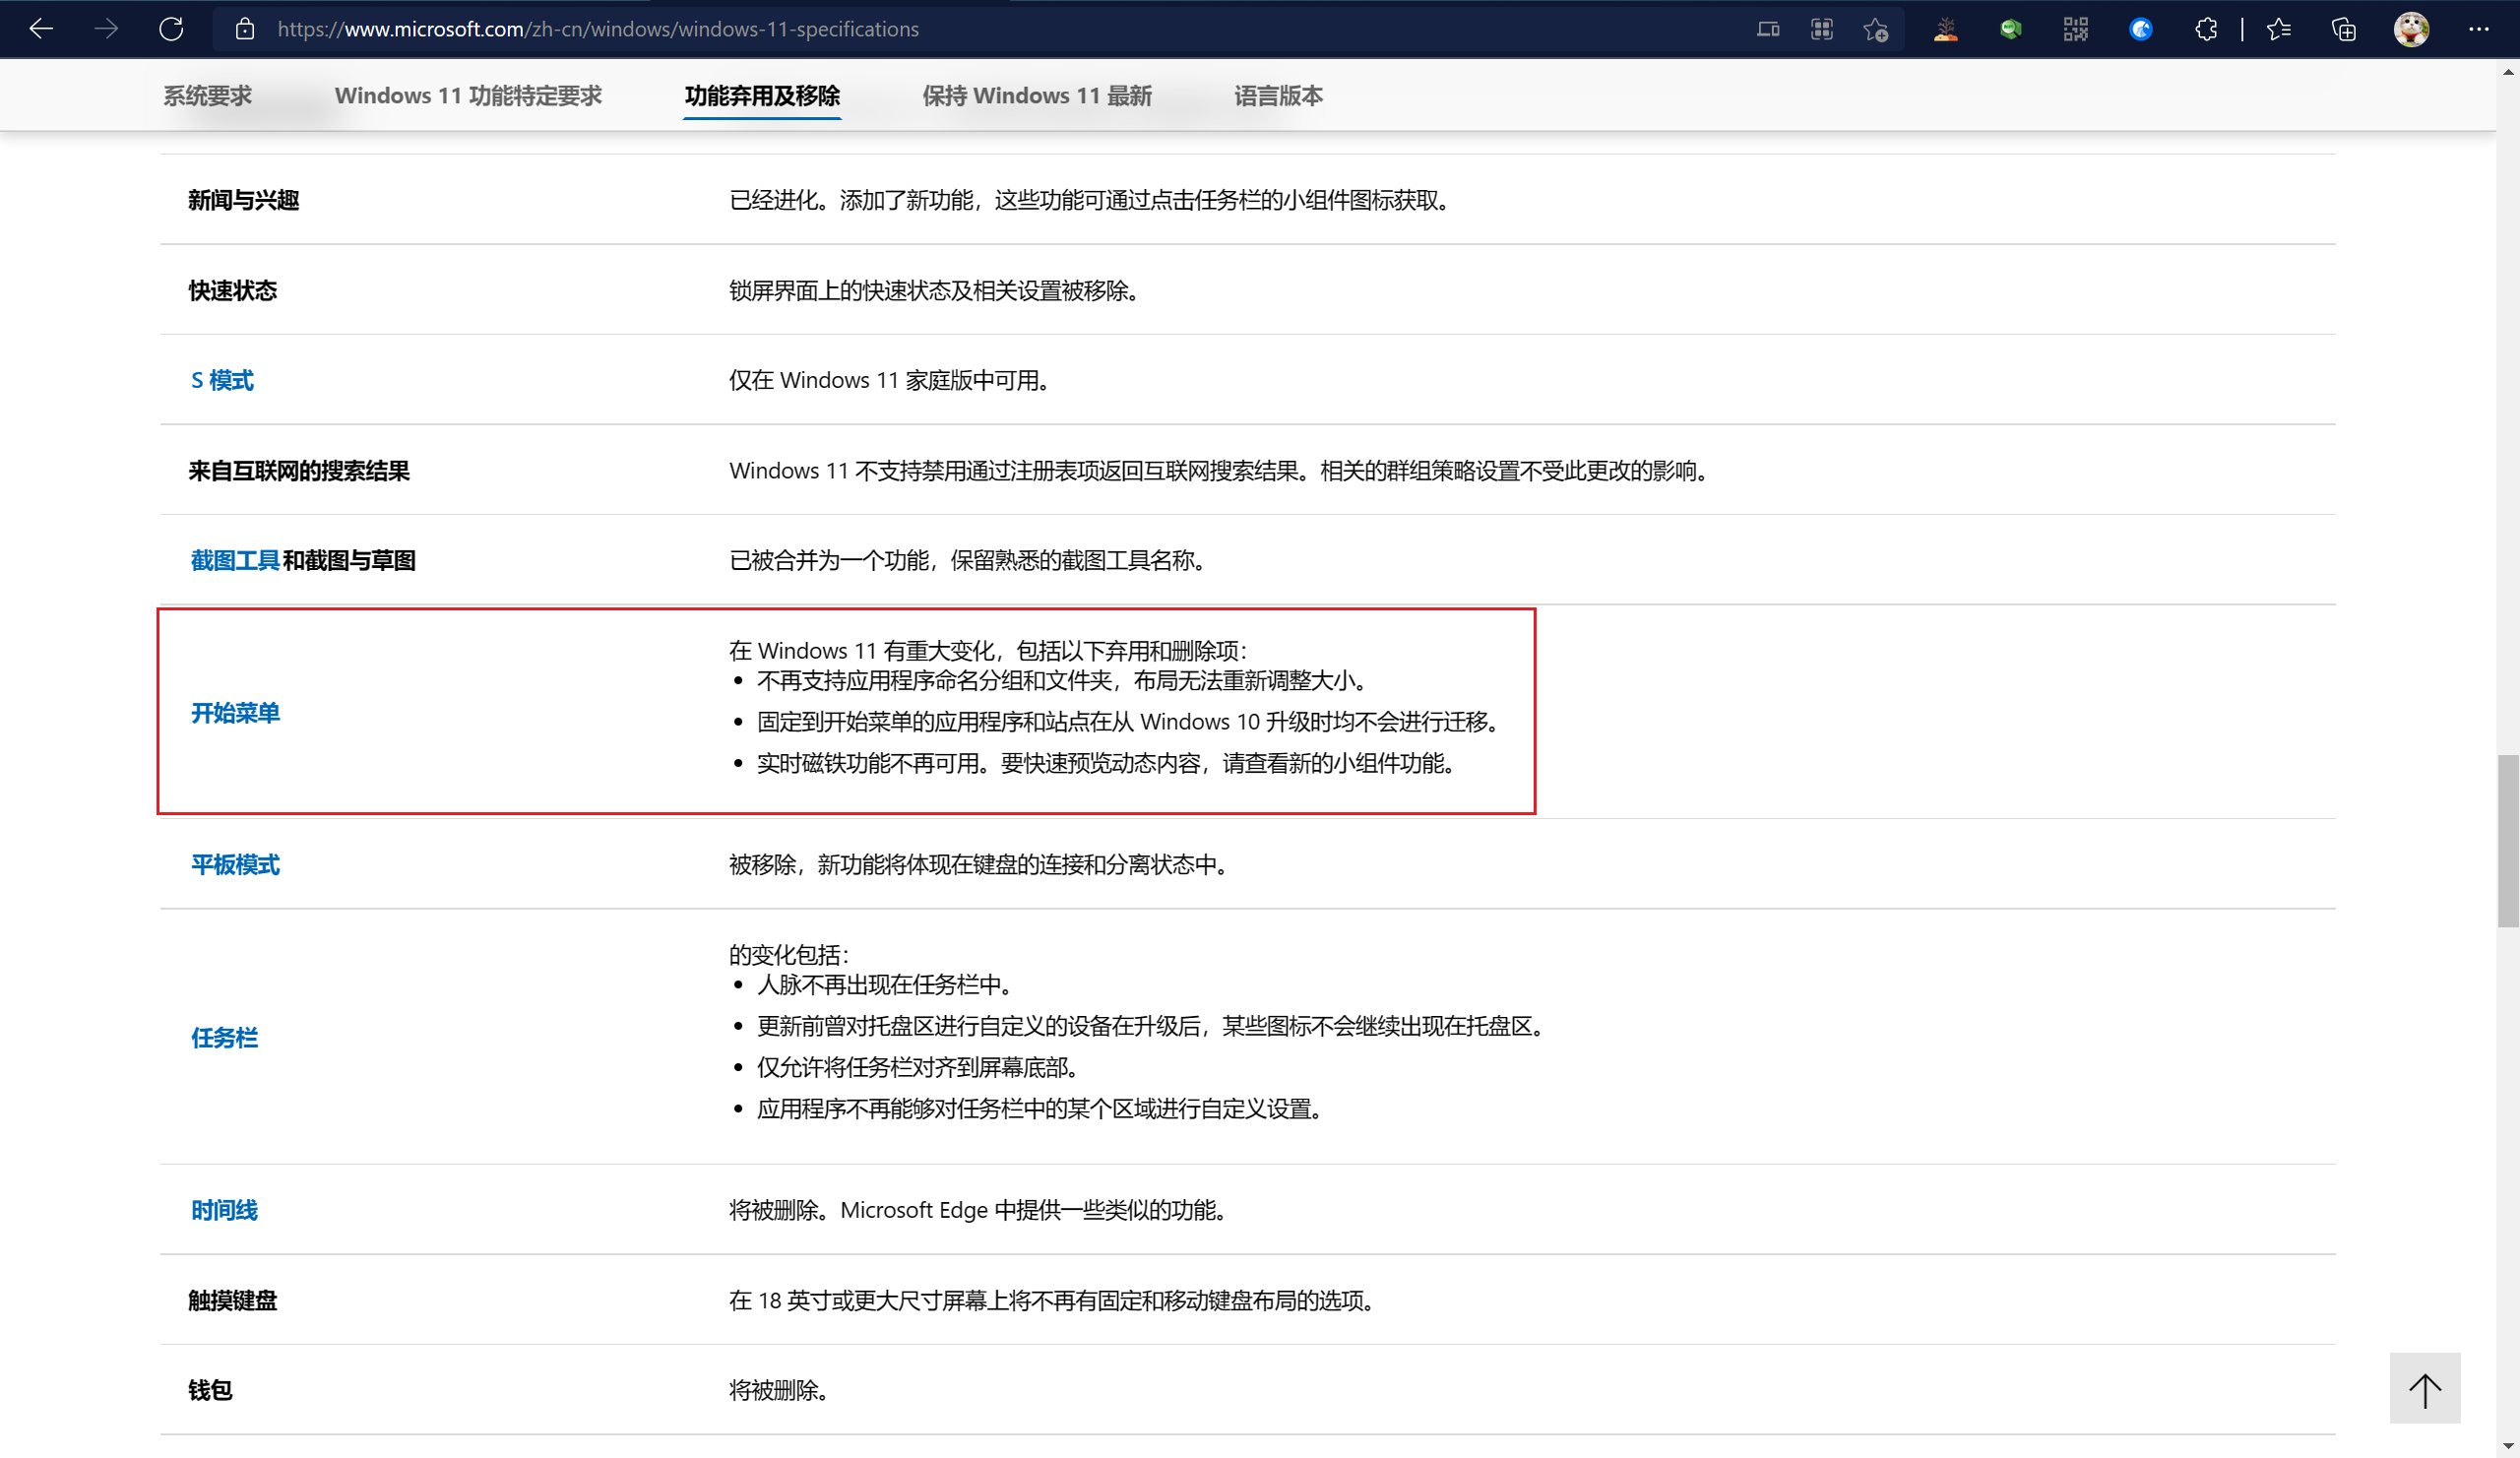Click bullet 仅允许将任务栏对齐到屏幕底部。
The width and height of the screenshot is (2520, 1458).
click(917, 1067)
